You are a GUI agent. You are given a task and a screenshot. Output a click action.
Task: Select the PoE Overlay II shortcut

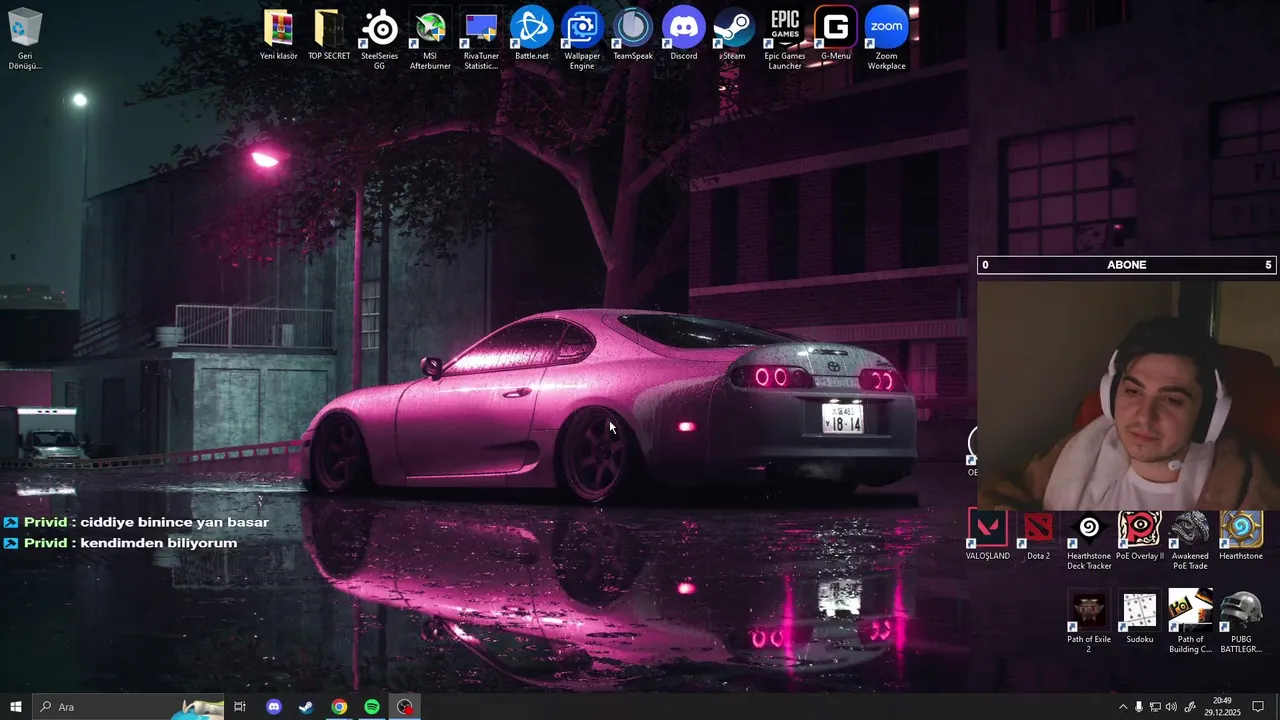pos(1140,535)
